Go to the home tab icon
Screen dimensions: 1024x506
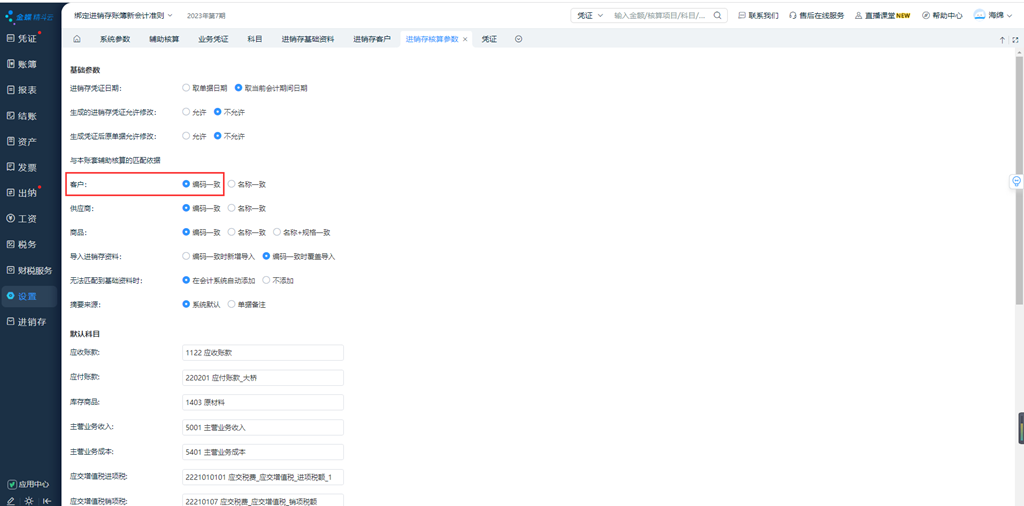point(76,39)
